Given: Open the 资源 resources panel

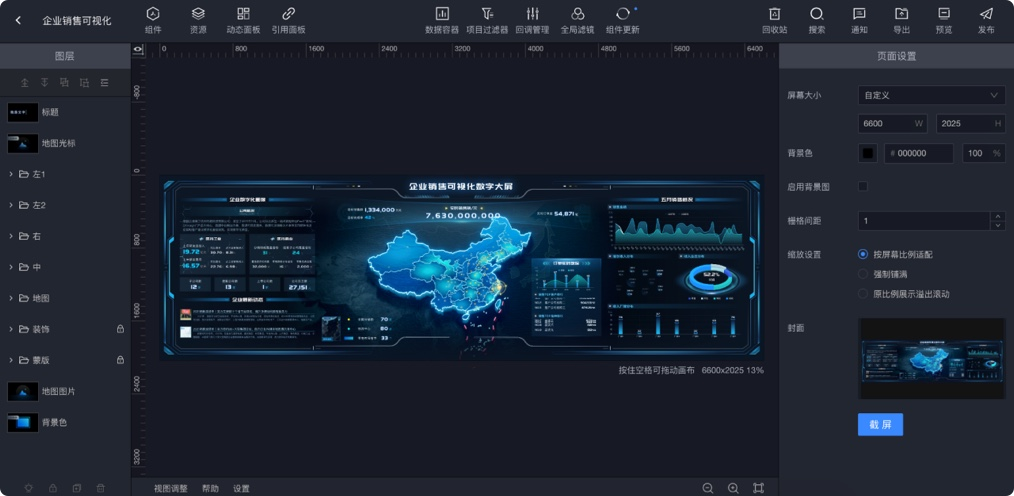Looking at the screenshot, I should pyautogui.click(x=198, y=21).
